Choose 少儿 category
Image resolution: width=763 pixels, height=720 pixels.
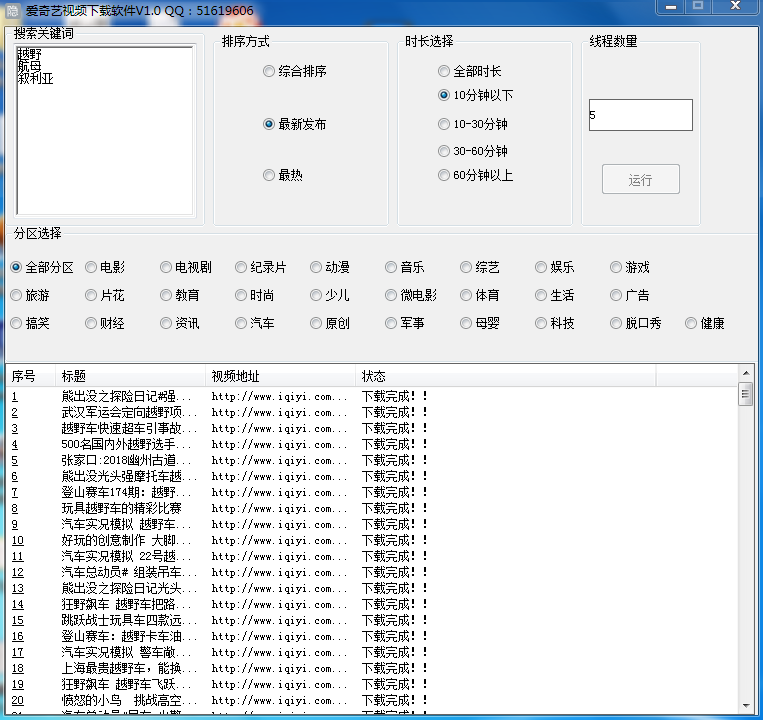pos(330,295)
